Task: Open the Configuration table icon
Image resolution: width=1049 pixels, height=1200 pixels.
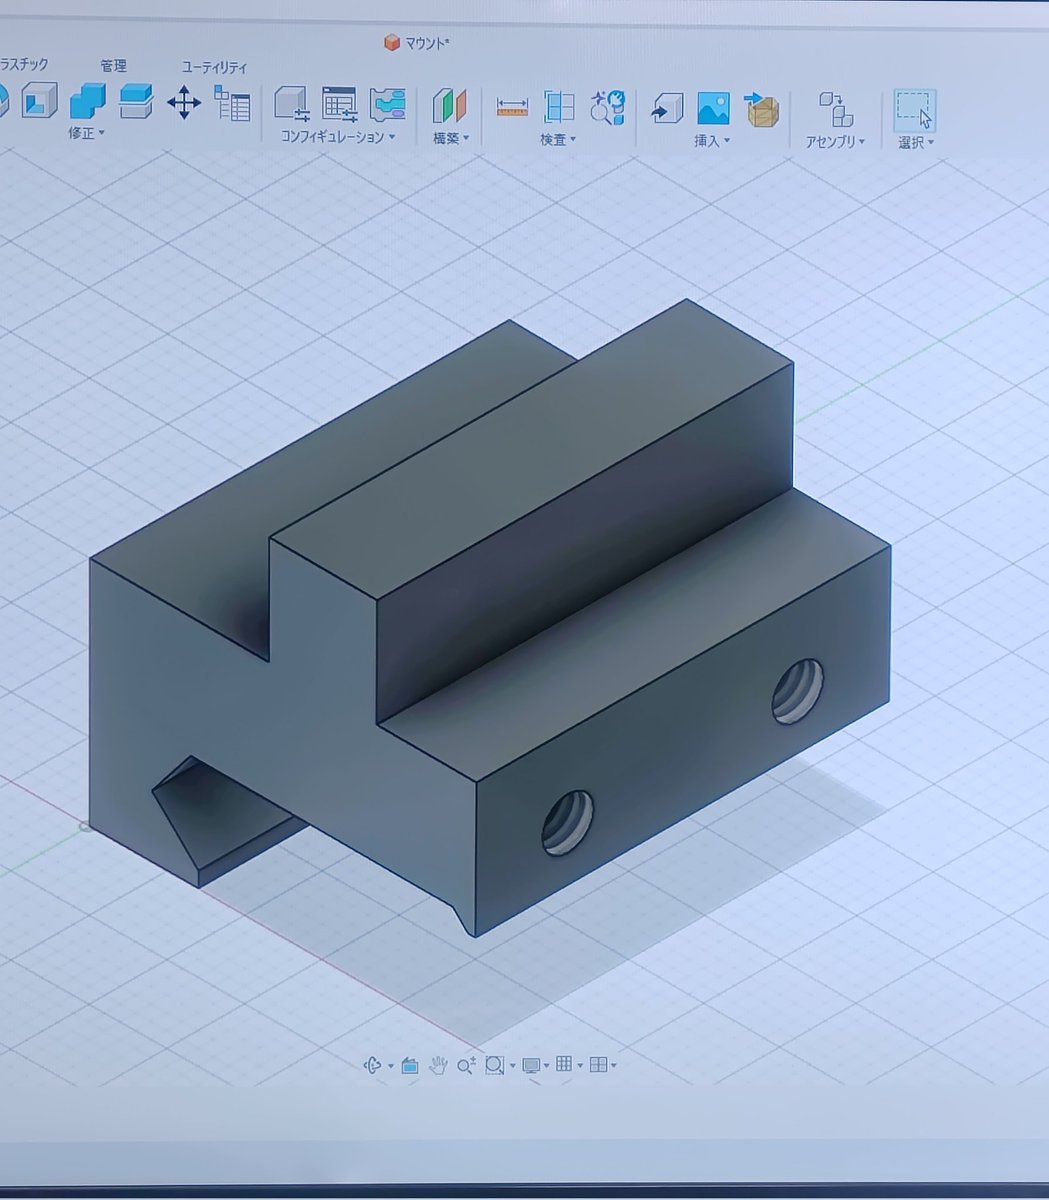Action: pos(339,105)
